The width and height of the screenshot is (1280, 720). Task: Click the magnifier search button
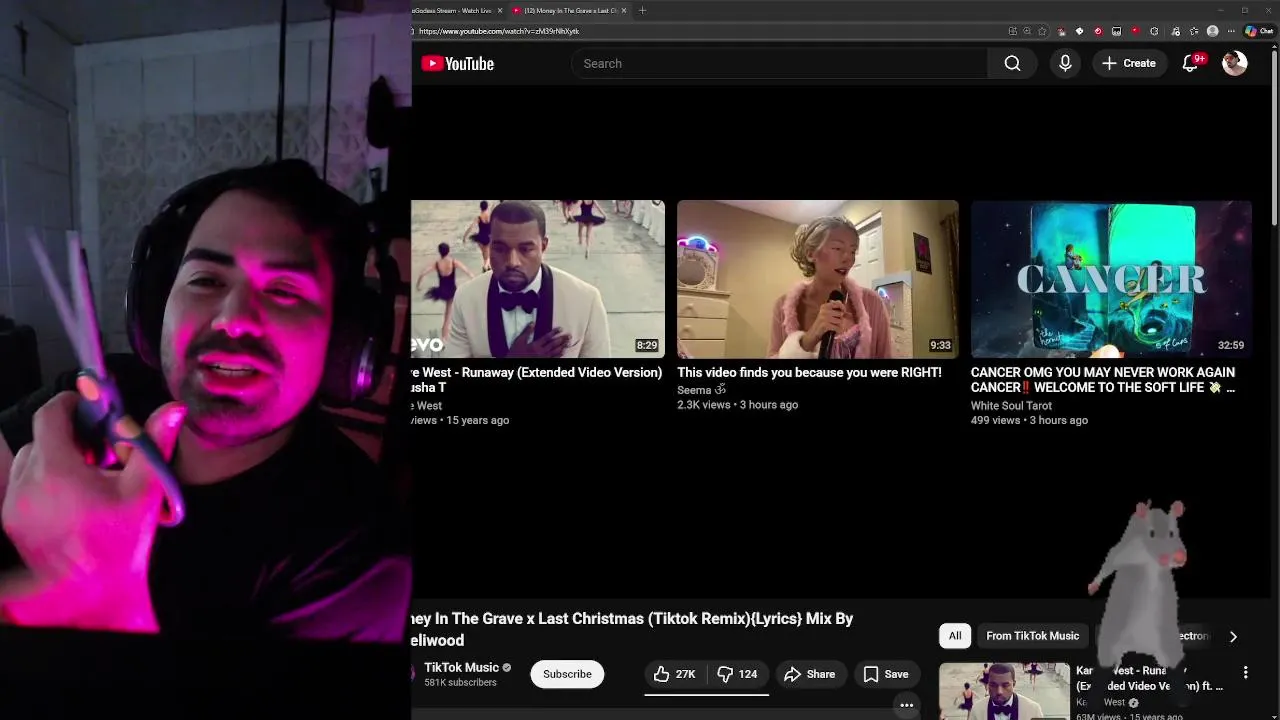(x=1012, y=63)
